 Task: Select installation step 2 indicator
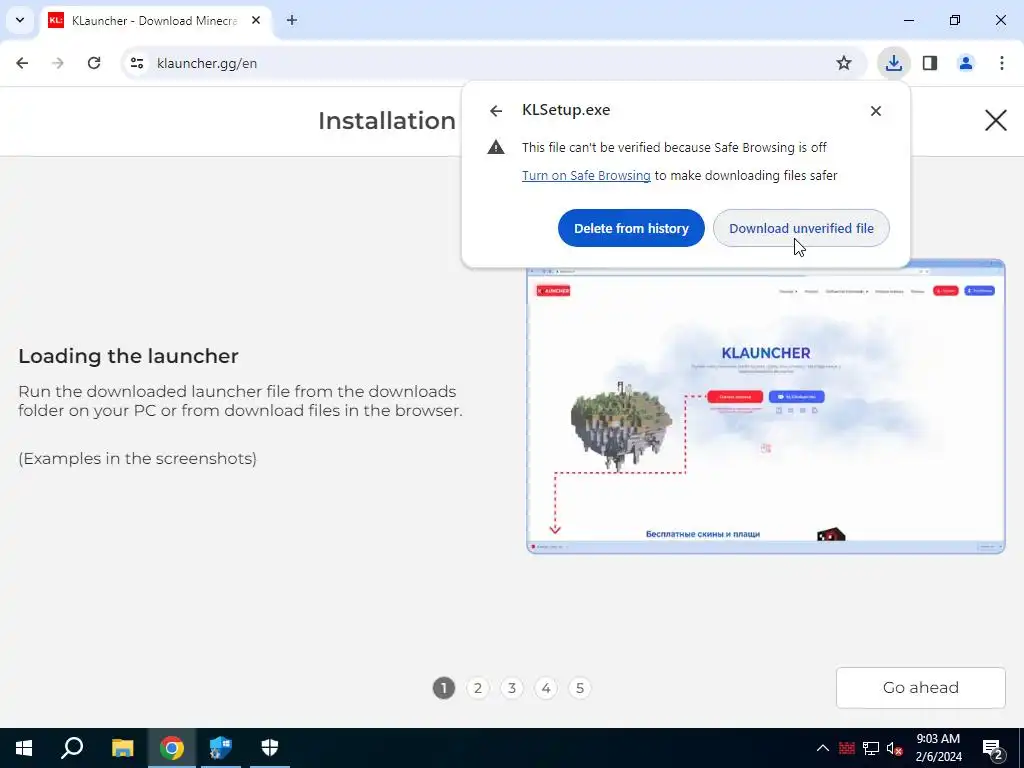pos(478,688)
